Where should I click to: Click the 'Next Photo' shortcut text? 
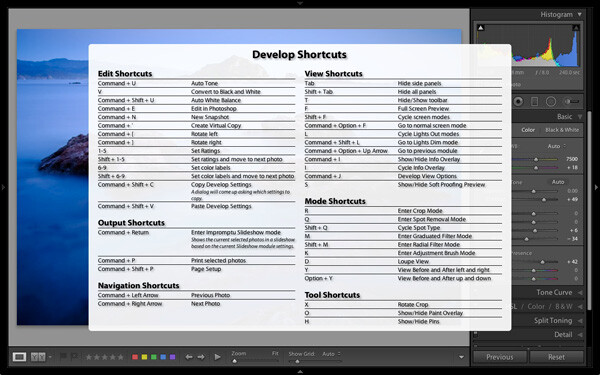tap(205, 304)
